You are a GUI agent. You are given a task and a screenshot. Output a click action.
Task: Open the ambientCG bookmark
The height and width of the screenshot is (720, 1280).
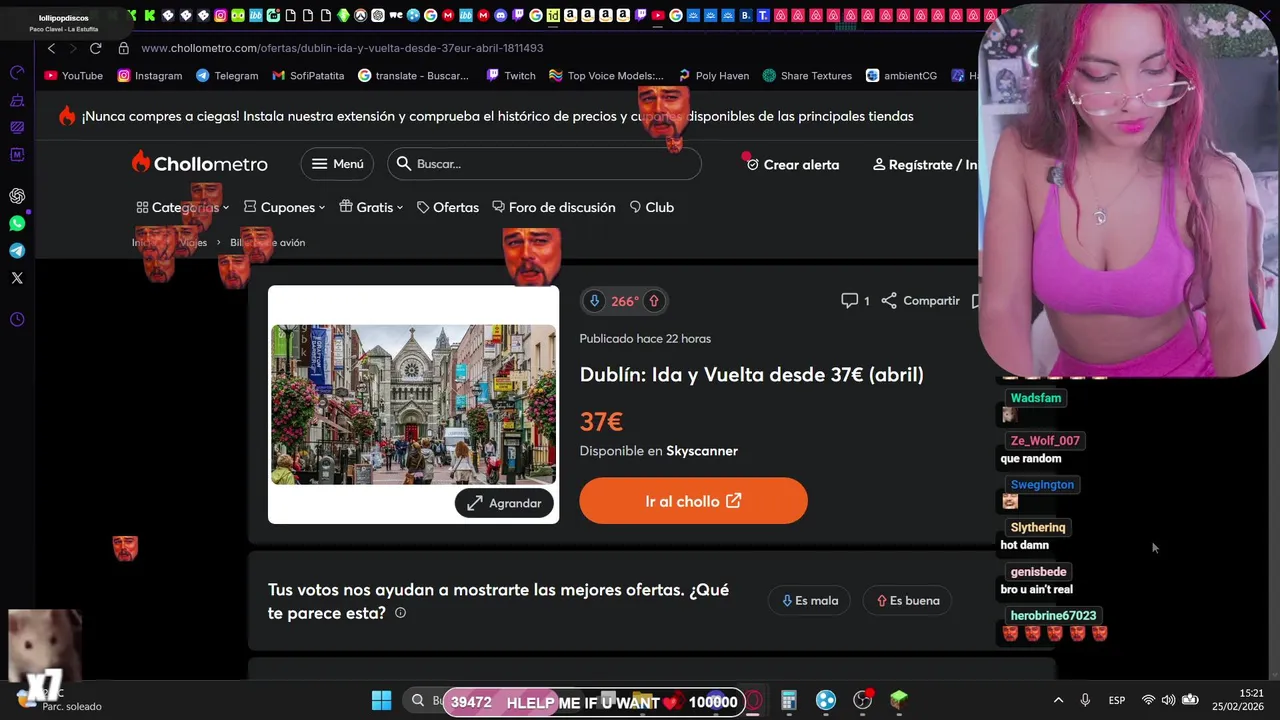click(901, 75)
